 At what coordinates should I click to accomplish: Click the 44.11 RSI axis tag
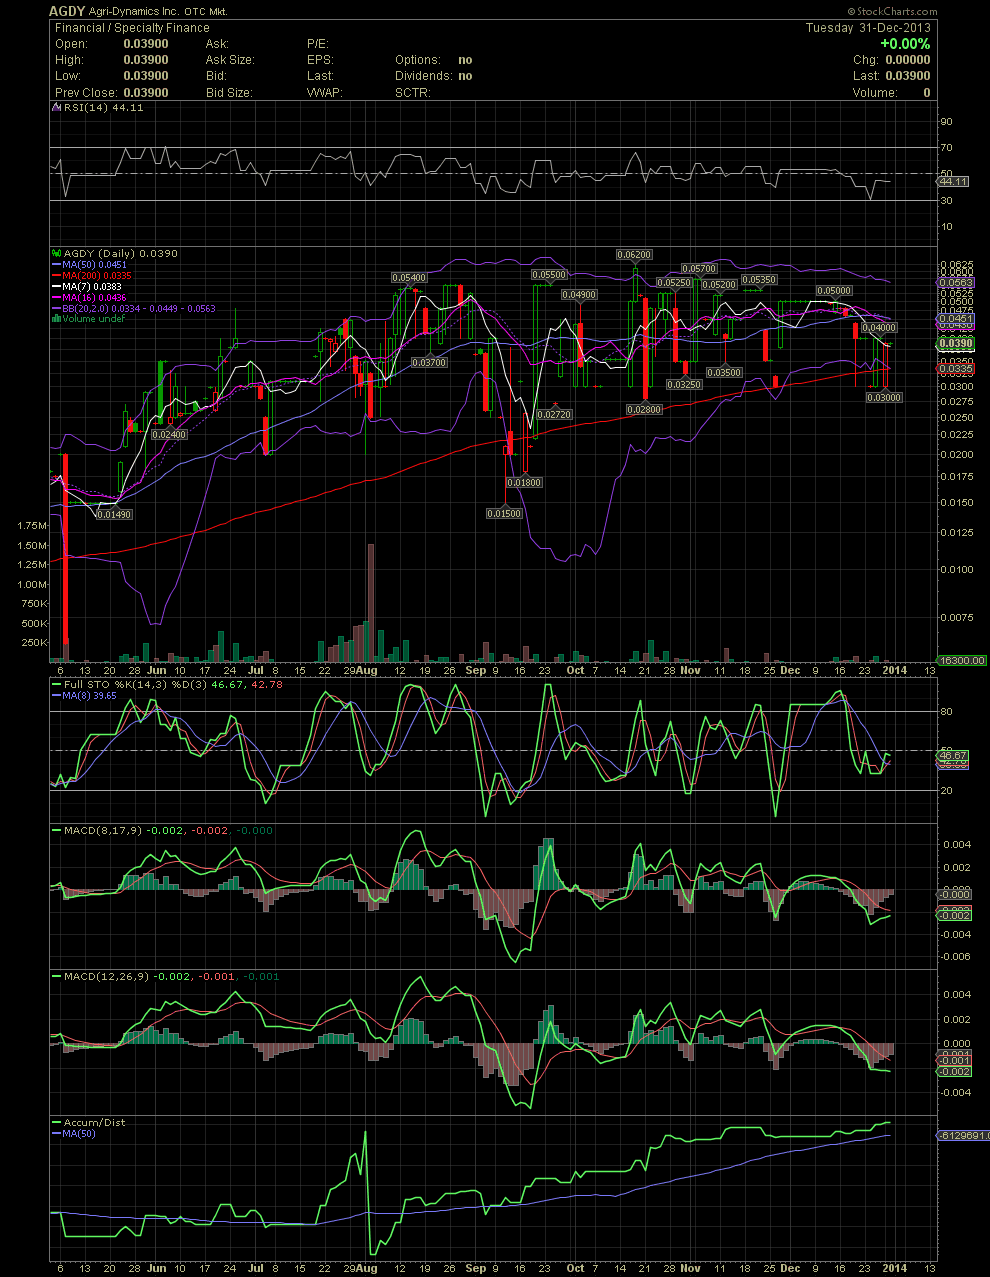[954, 182]
